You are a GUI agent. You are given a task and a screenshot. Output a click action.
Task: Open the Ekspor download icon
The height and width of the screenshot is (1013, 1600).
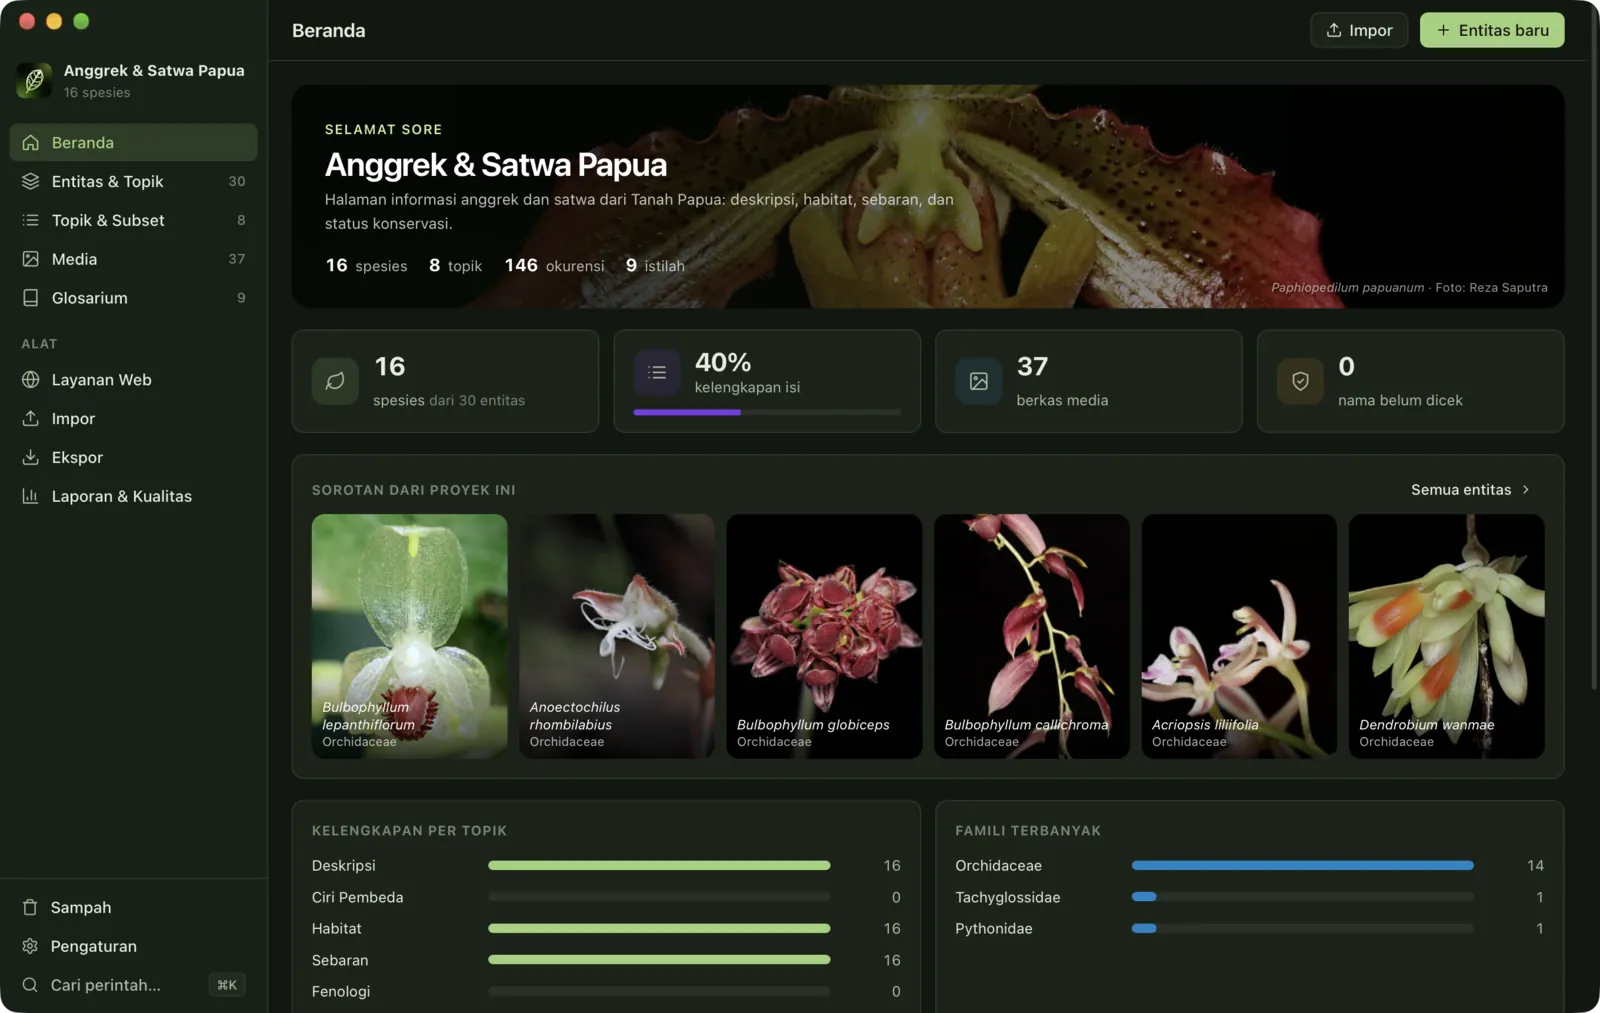tap(31, 457)
